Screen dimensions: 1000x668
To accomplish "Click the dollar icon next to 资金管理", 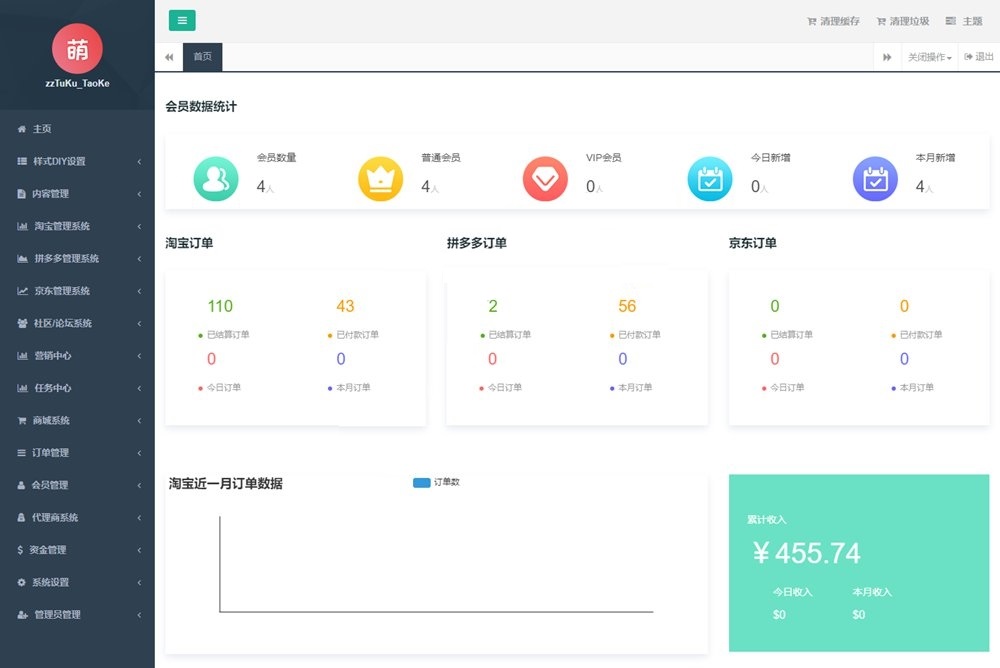I will pos(21,549).
